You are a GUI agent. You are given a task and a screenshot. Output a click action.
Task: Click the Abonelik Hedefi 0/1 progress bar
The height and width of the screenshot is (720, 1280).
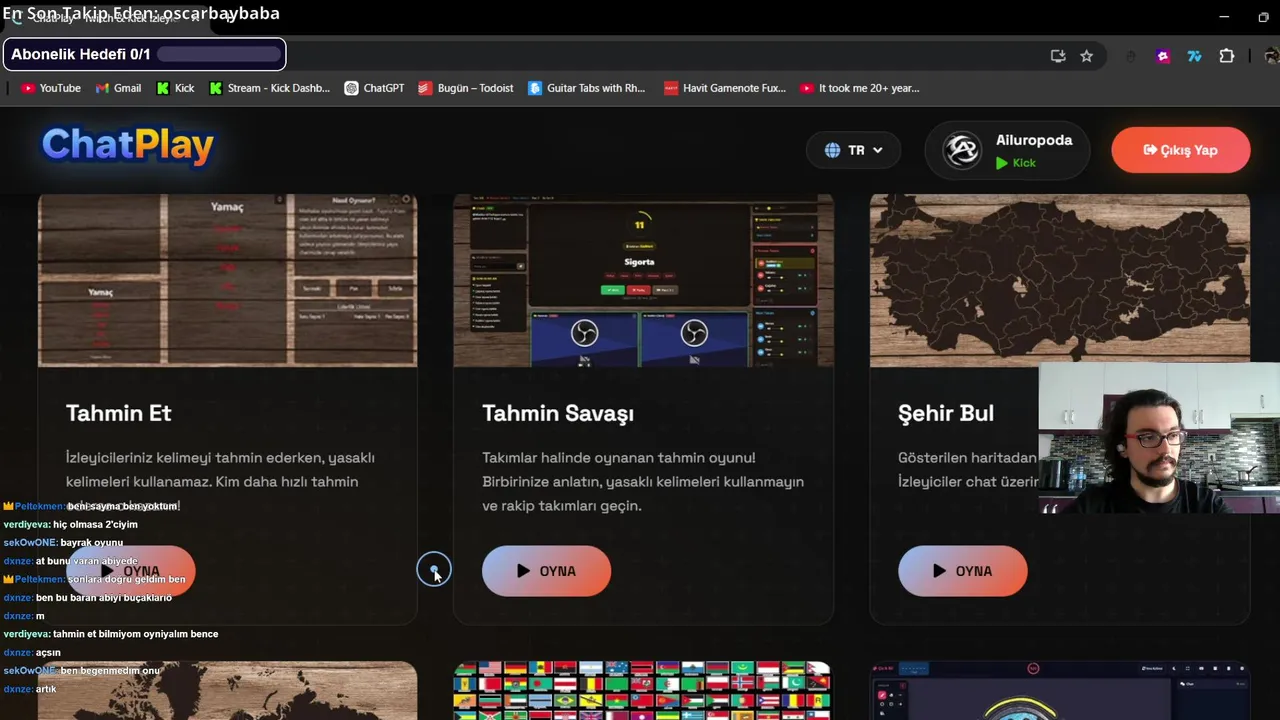(219, 54)
